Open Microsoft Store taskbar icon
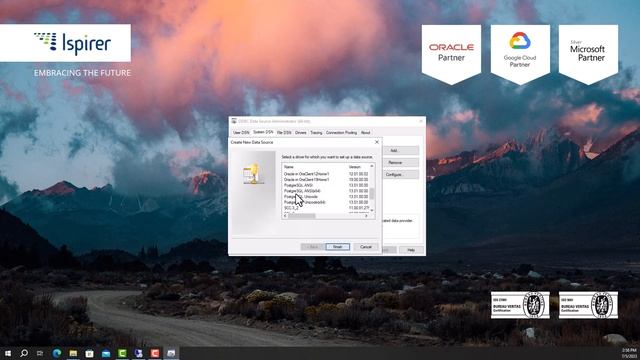Image resolution: width=640 pixels, height=360 pixels. (89, 353)
